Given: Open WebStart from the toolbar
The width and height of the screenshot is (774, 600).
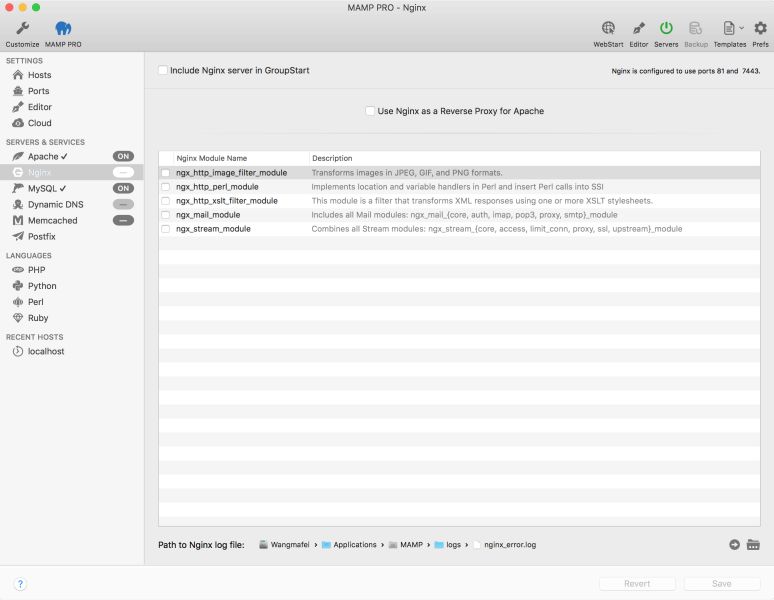Looking at the screenshot, I should [x=608, y=28].
